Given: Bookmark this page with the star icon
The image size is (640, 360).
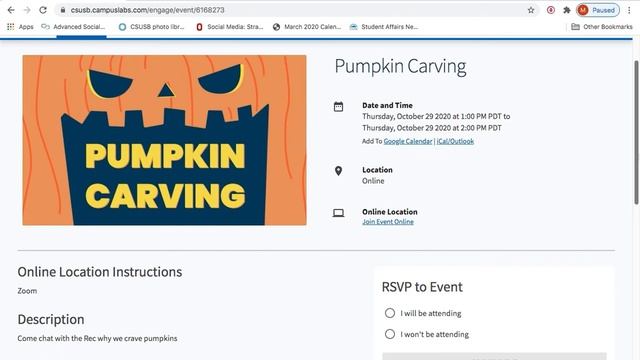Looking at the screenshot, I should [x=531, y=10].
